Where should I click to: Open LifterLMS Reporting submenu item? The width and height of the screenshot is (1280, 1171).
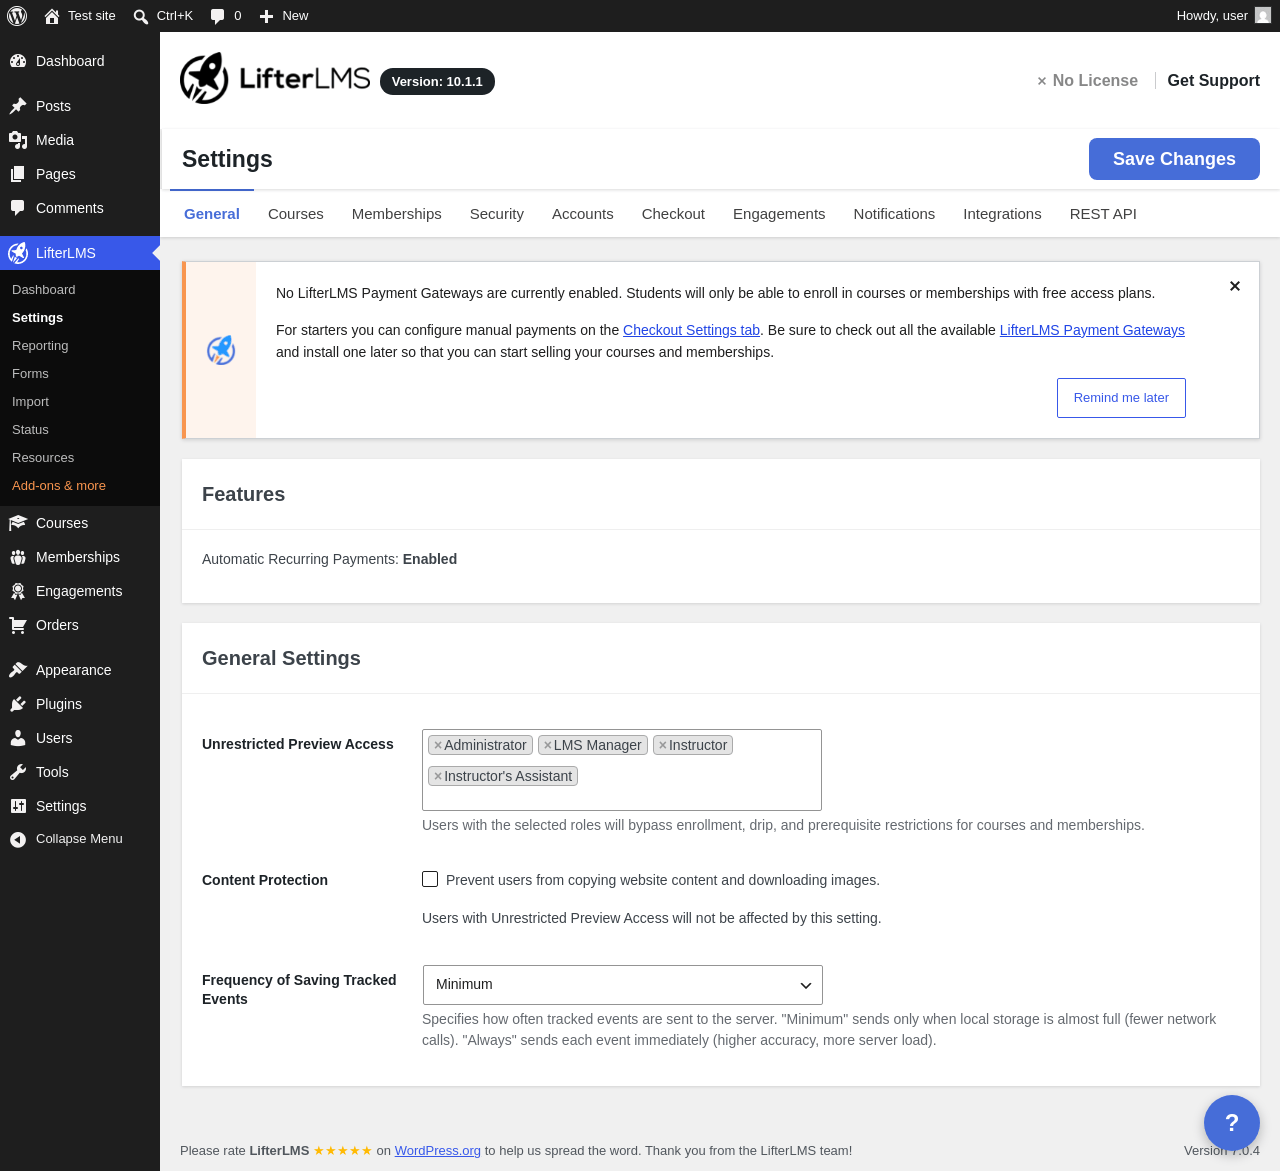click(x=40, y=346)
